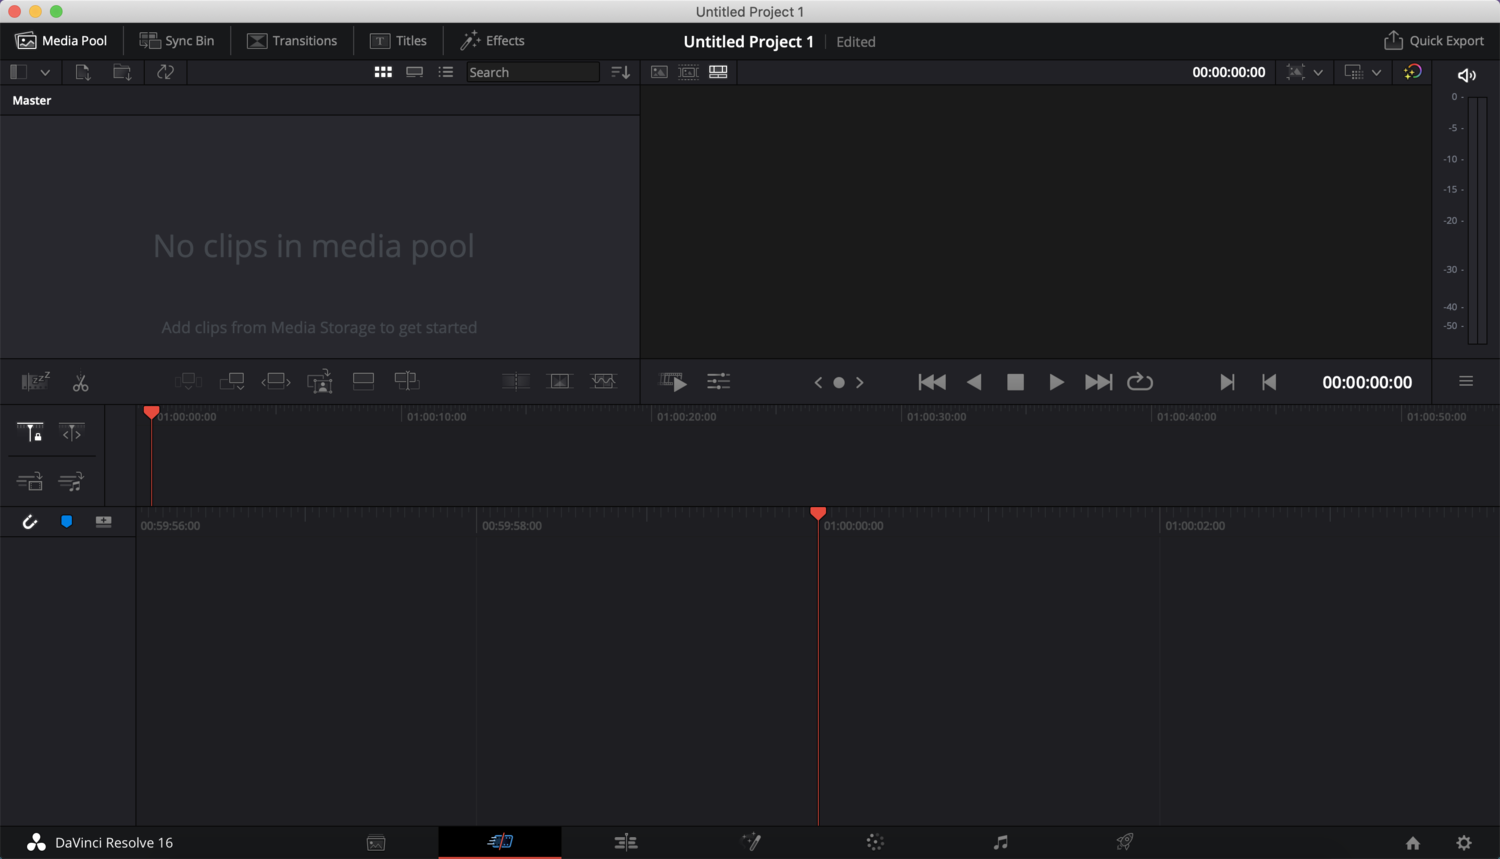The image size is (1500, 859).
Task: Click the Fast Review icon
Action: [673, 382]
